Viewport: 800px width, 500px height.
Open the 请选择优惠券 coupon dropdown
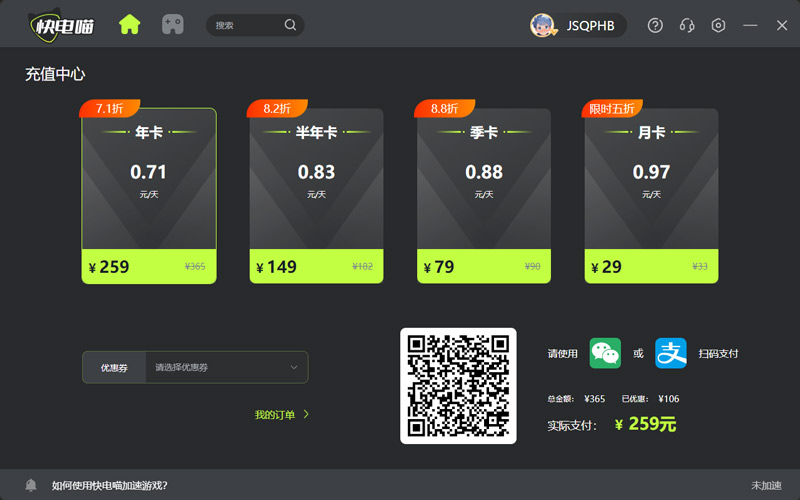pos(227,367)
